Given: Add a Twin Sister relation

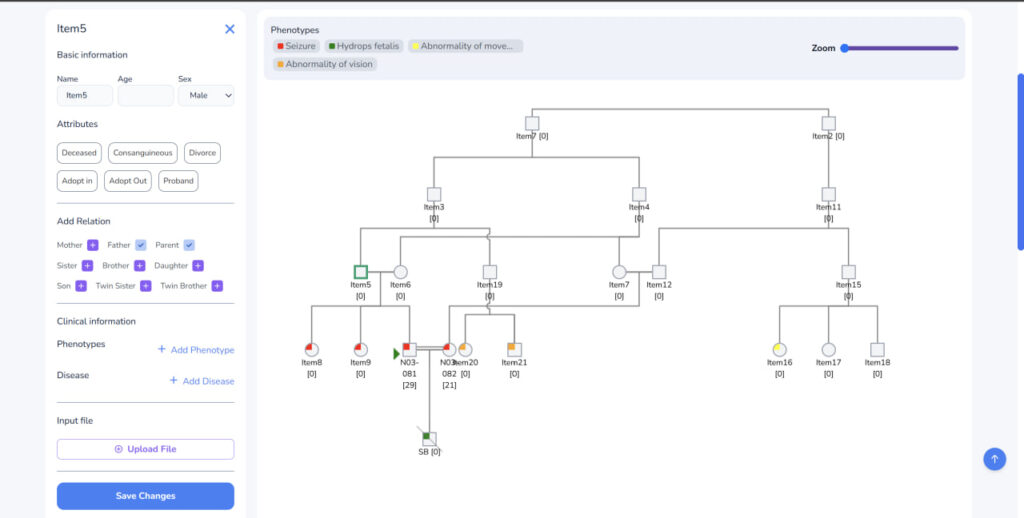Looking at the screenshot, I should click(x=146, y=286).
